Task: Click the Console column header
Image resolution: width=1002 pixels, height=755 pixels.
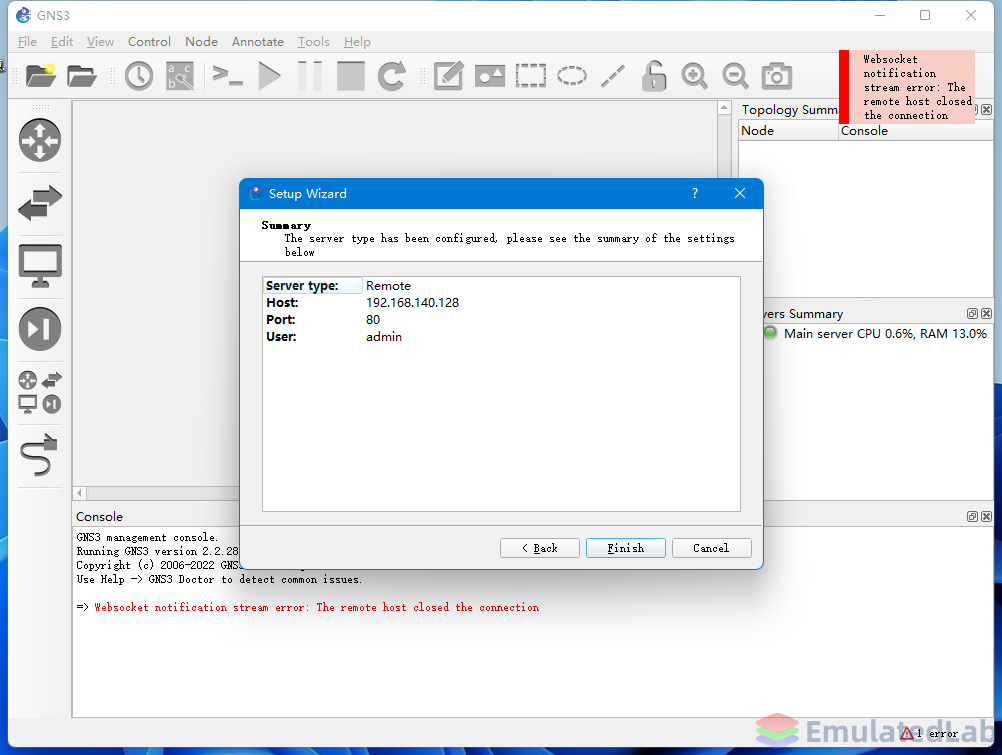Action: pyautogui.click(x=916, y=130)
